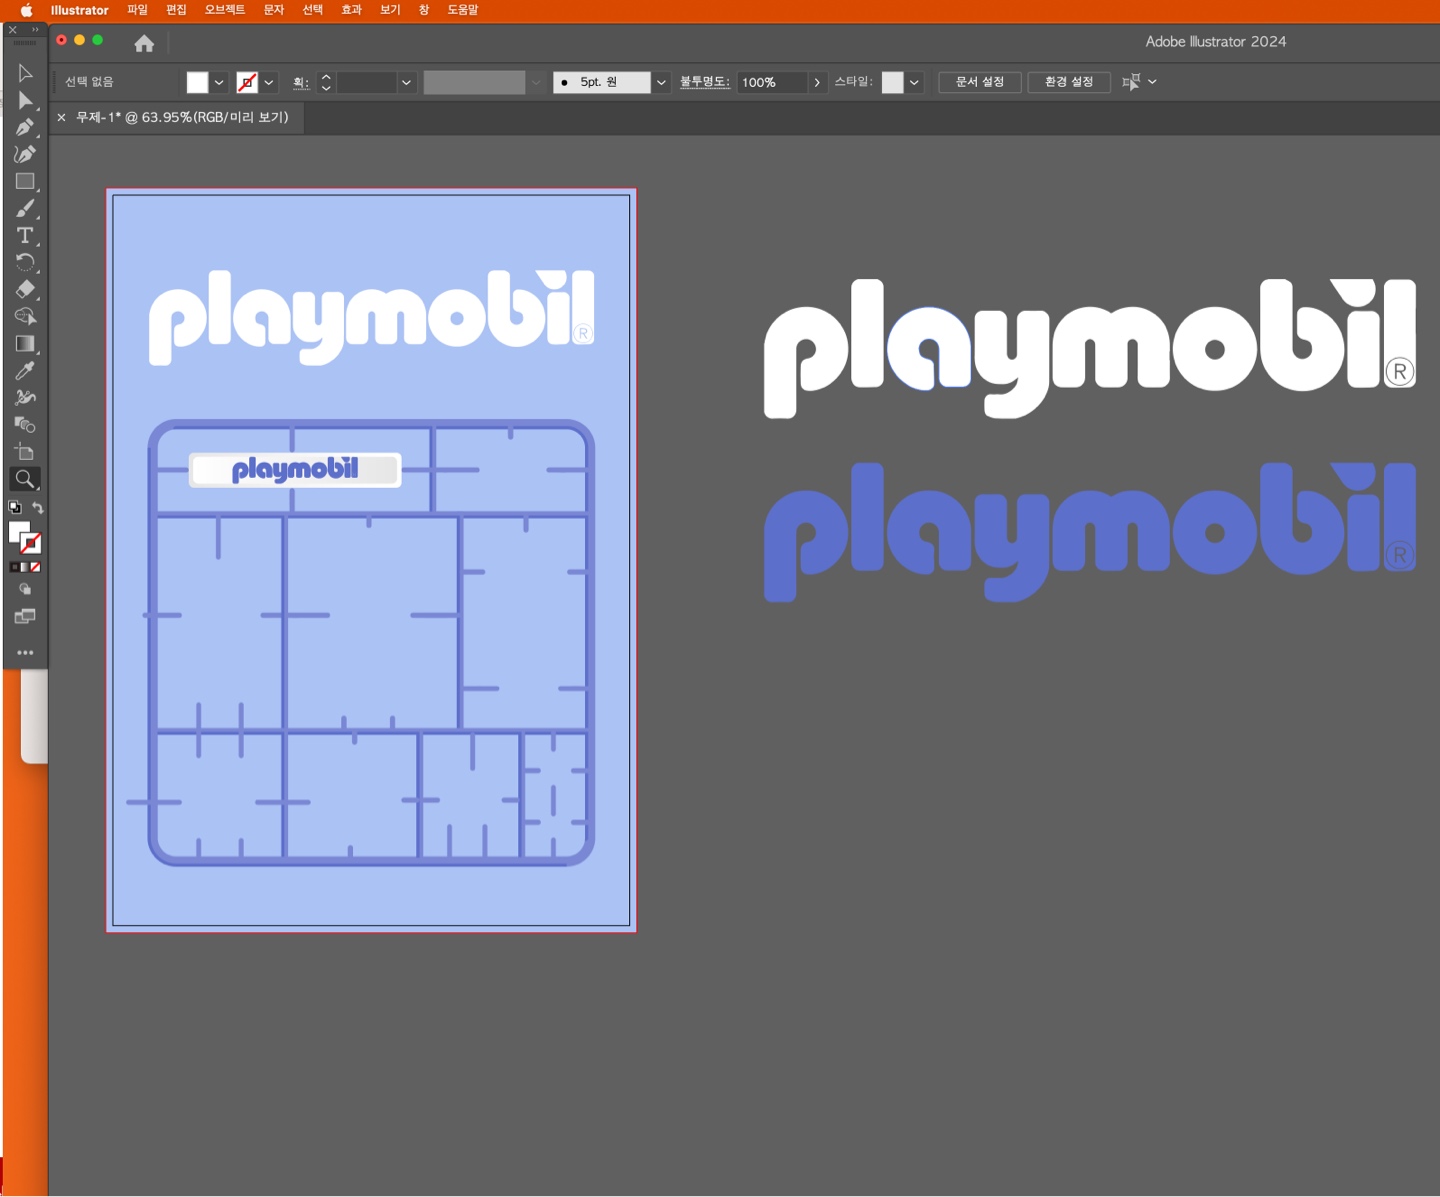Open the Illustrator app menu

pyautogui.click(x=80, y=10)
